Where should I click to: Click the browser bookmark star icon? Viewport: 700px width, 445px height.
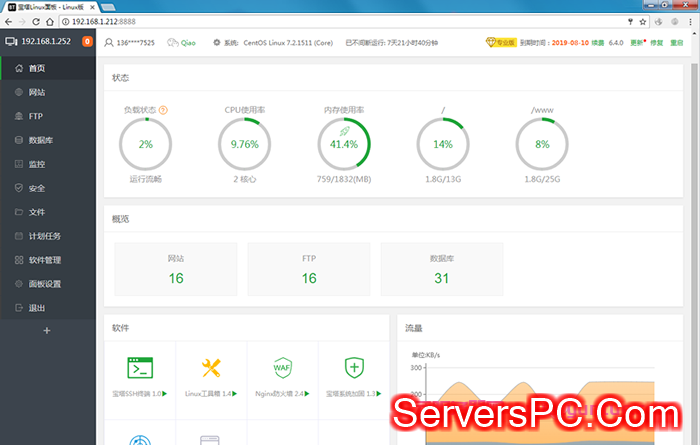[645, 20]
